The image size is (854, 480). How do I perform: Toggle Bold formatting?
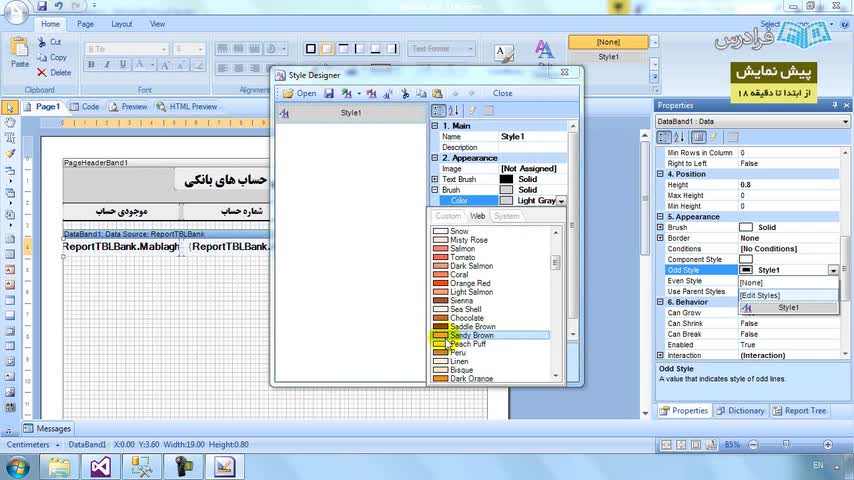click(91, 65)
